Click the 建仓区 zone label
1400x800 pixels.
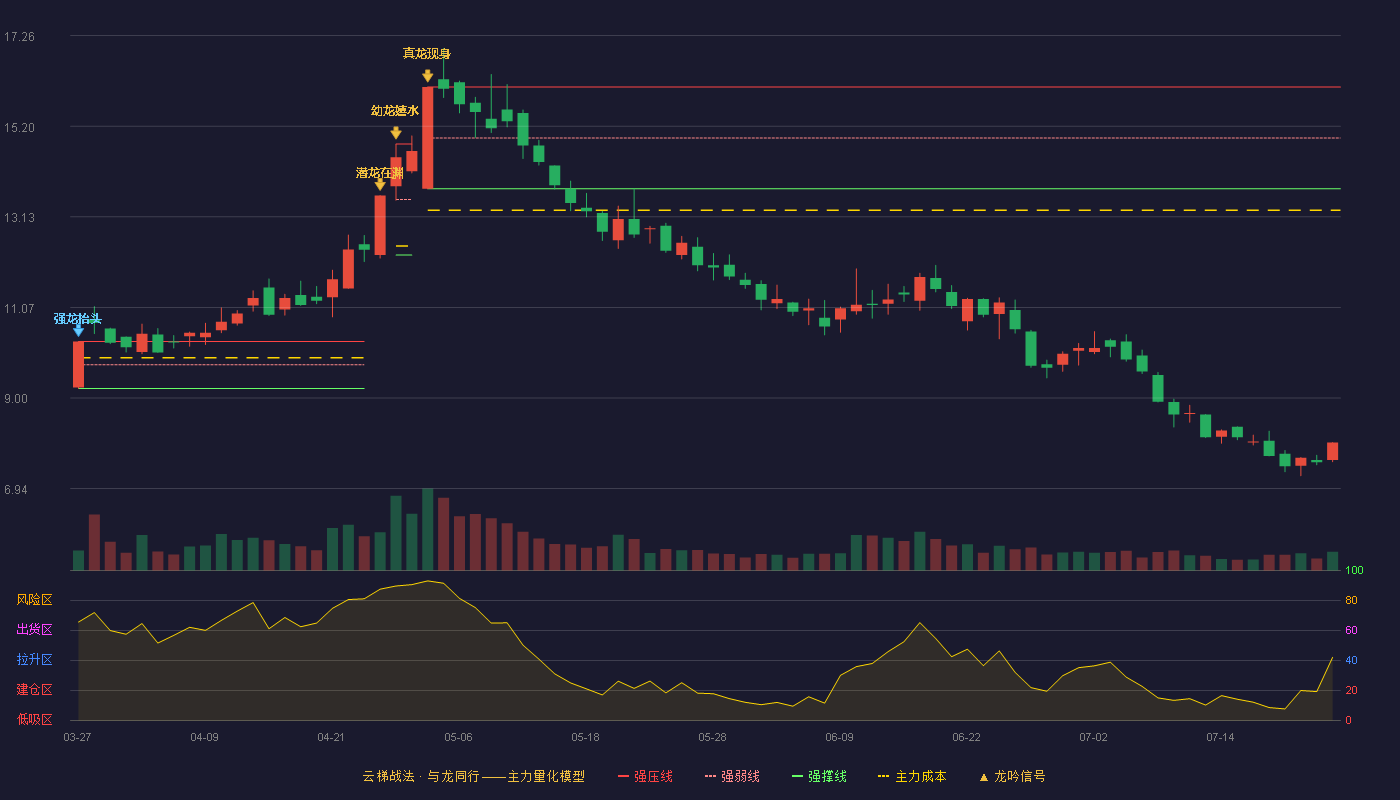34,690
